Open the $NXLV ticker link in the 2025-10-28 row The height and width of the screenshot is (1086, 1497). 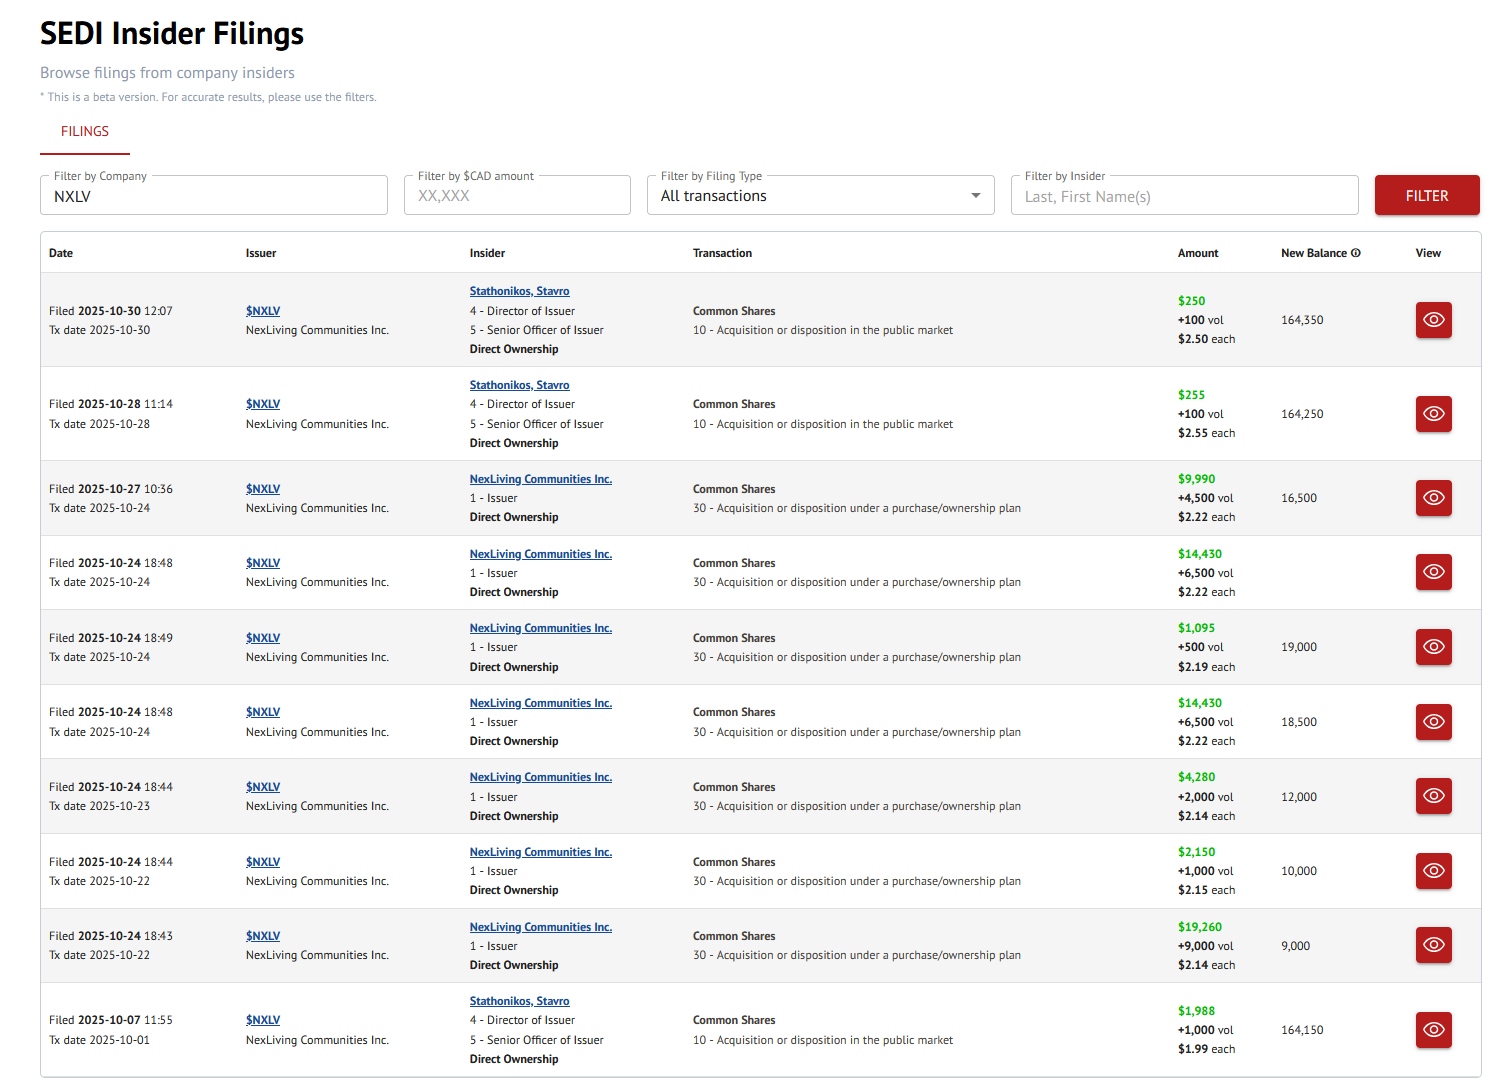tap(263, 404)
